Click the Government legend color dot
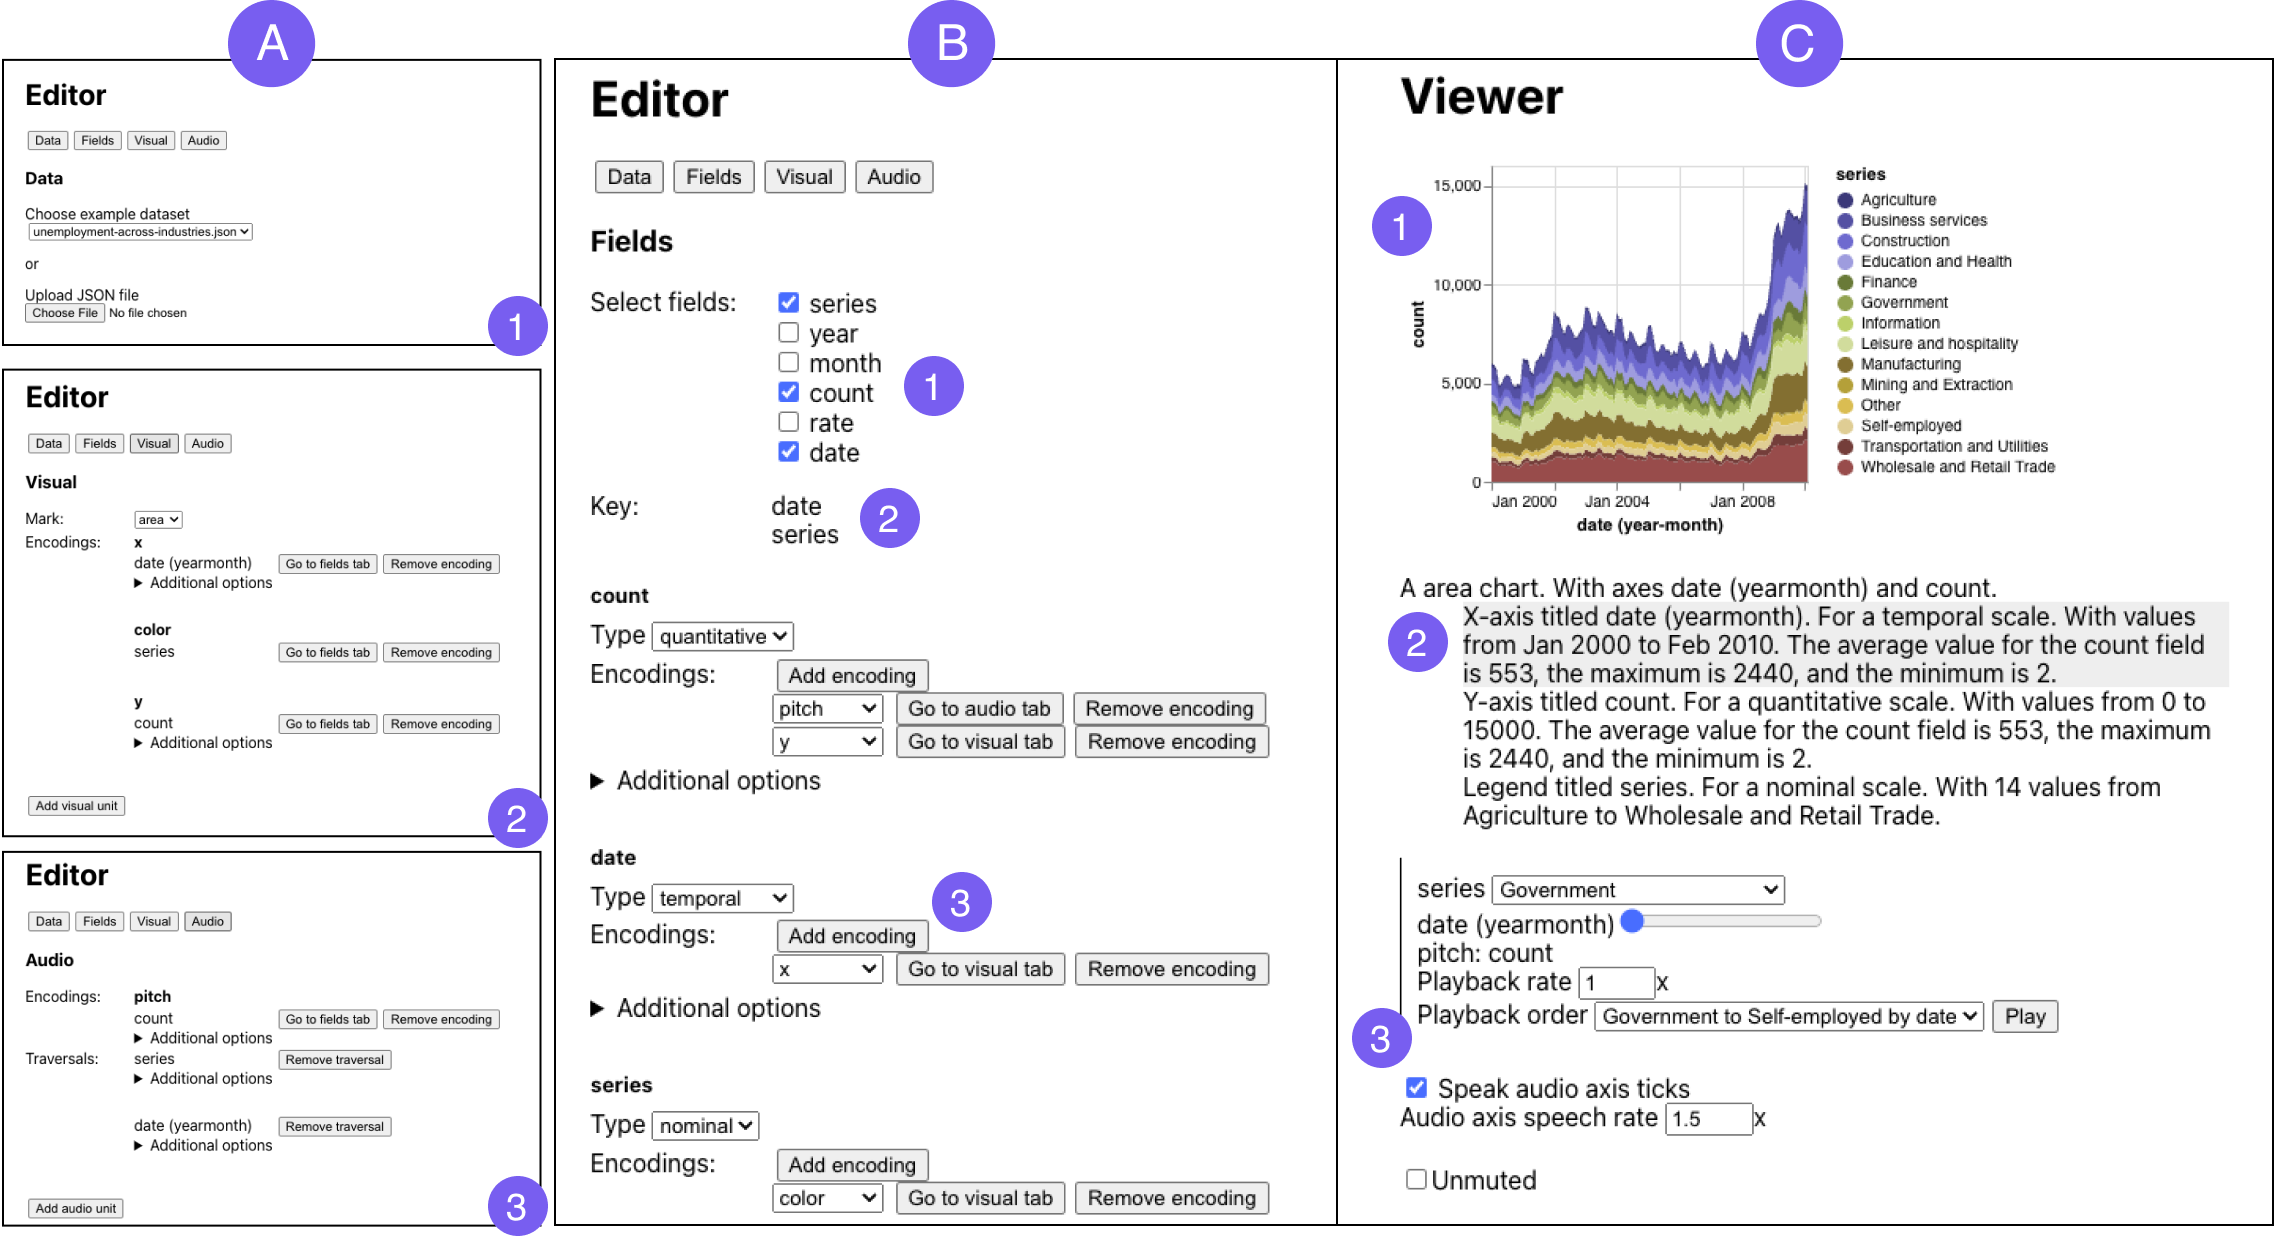2276x1236 pixels. pos(1845,303)
